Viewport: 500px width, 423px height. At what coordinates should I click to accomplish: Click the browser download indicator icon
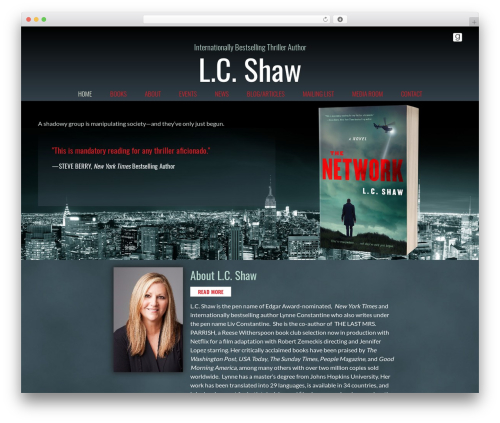point(340,19)
